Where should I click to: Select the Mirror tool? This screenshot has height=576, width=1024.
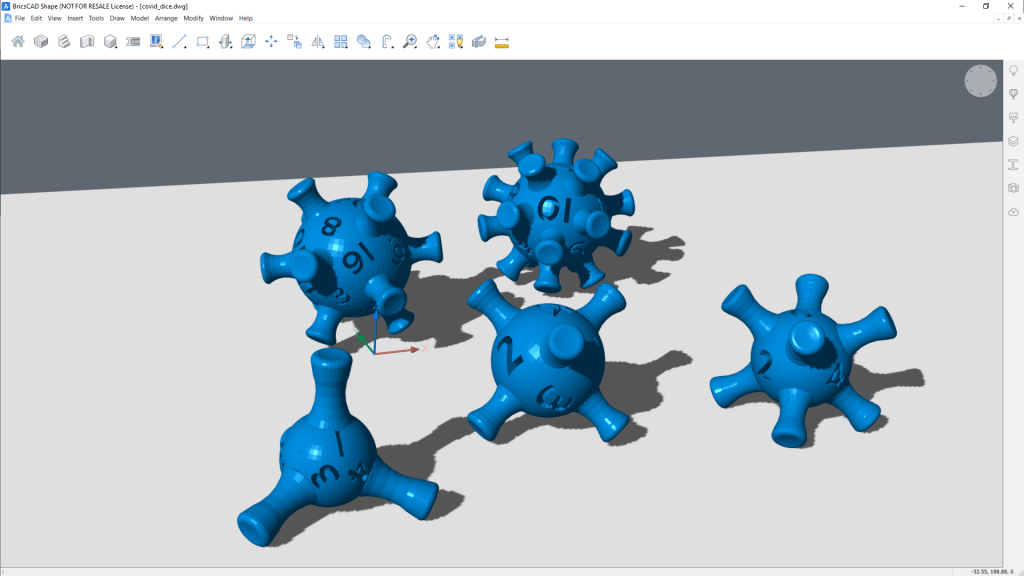317,41
